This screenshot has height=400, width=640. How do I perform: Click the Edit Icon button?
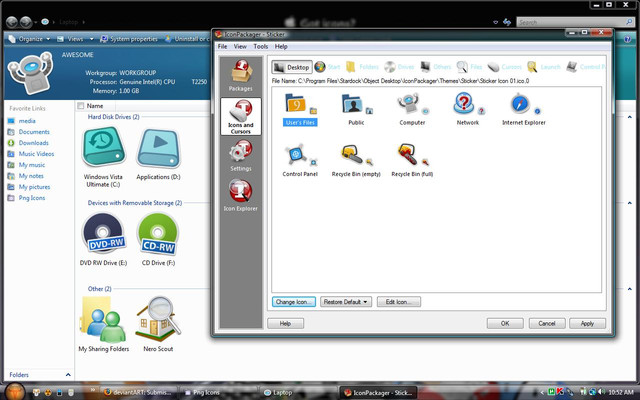(399, 302)
